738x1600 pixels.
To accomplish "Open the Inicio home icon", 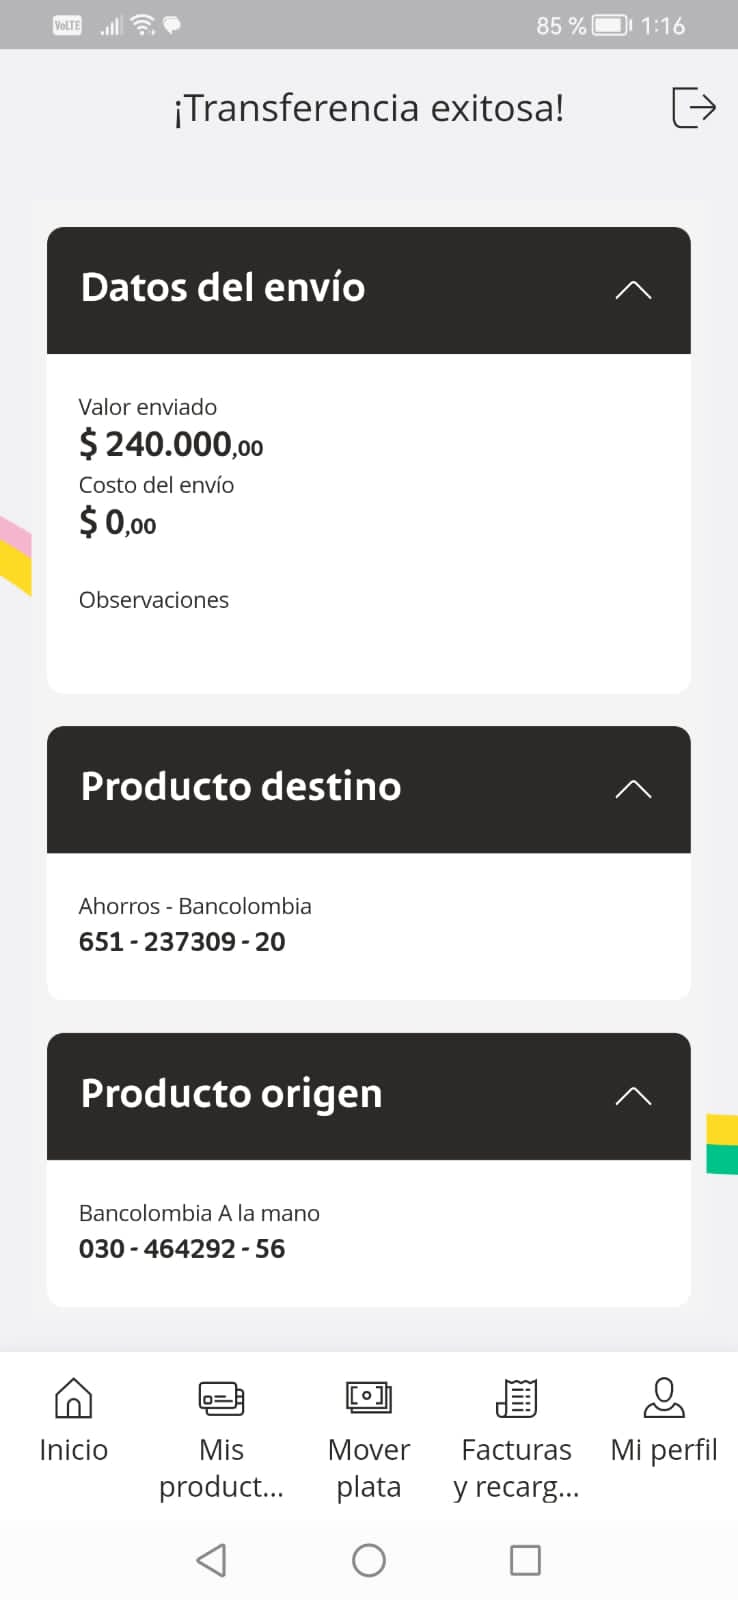I will [73, 1397].
